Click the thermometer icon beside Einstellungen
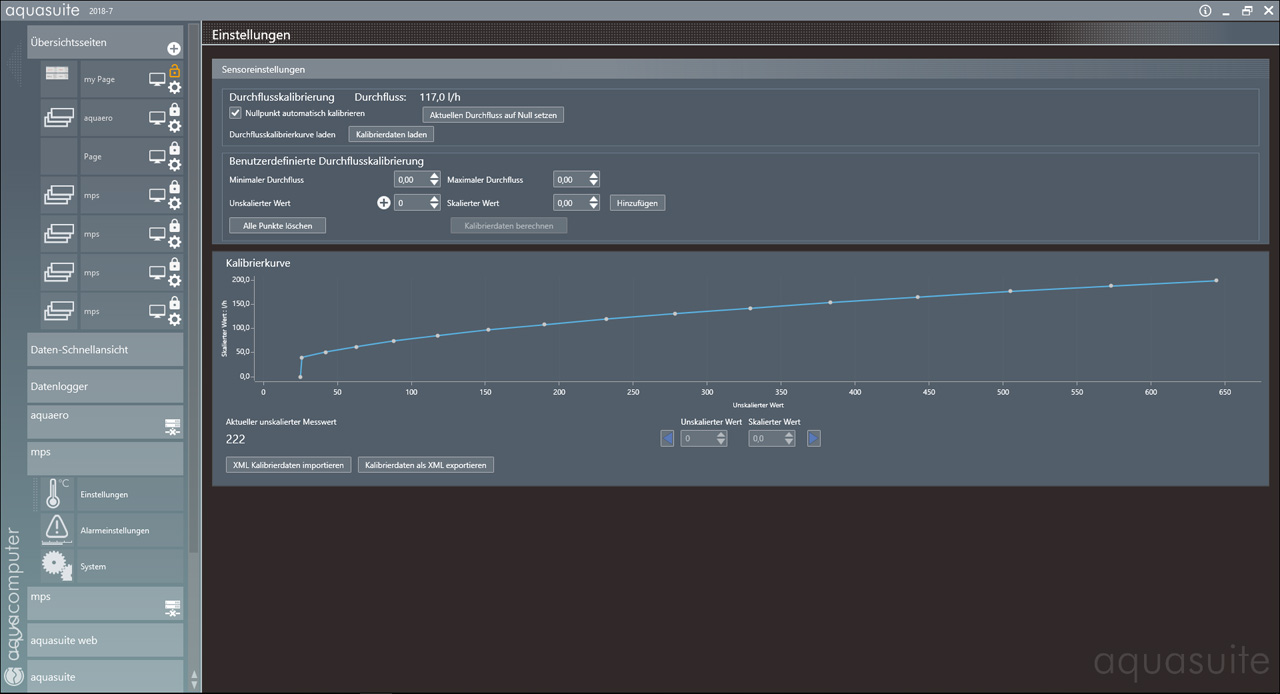 point(57,493)
